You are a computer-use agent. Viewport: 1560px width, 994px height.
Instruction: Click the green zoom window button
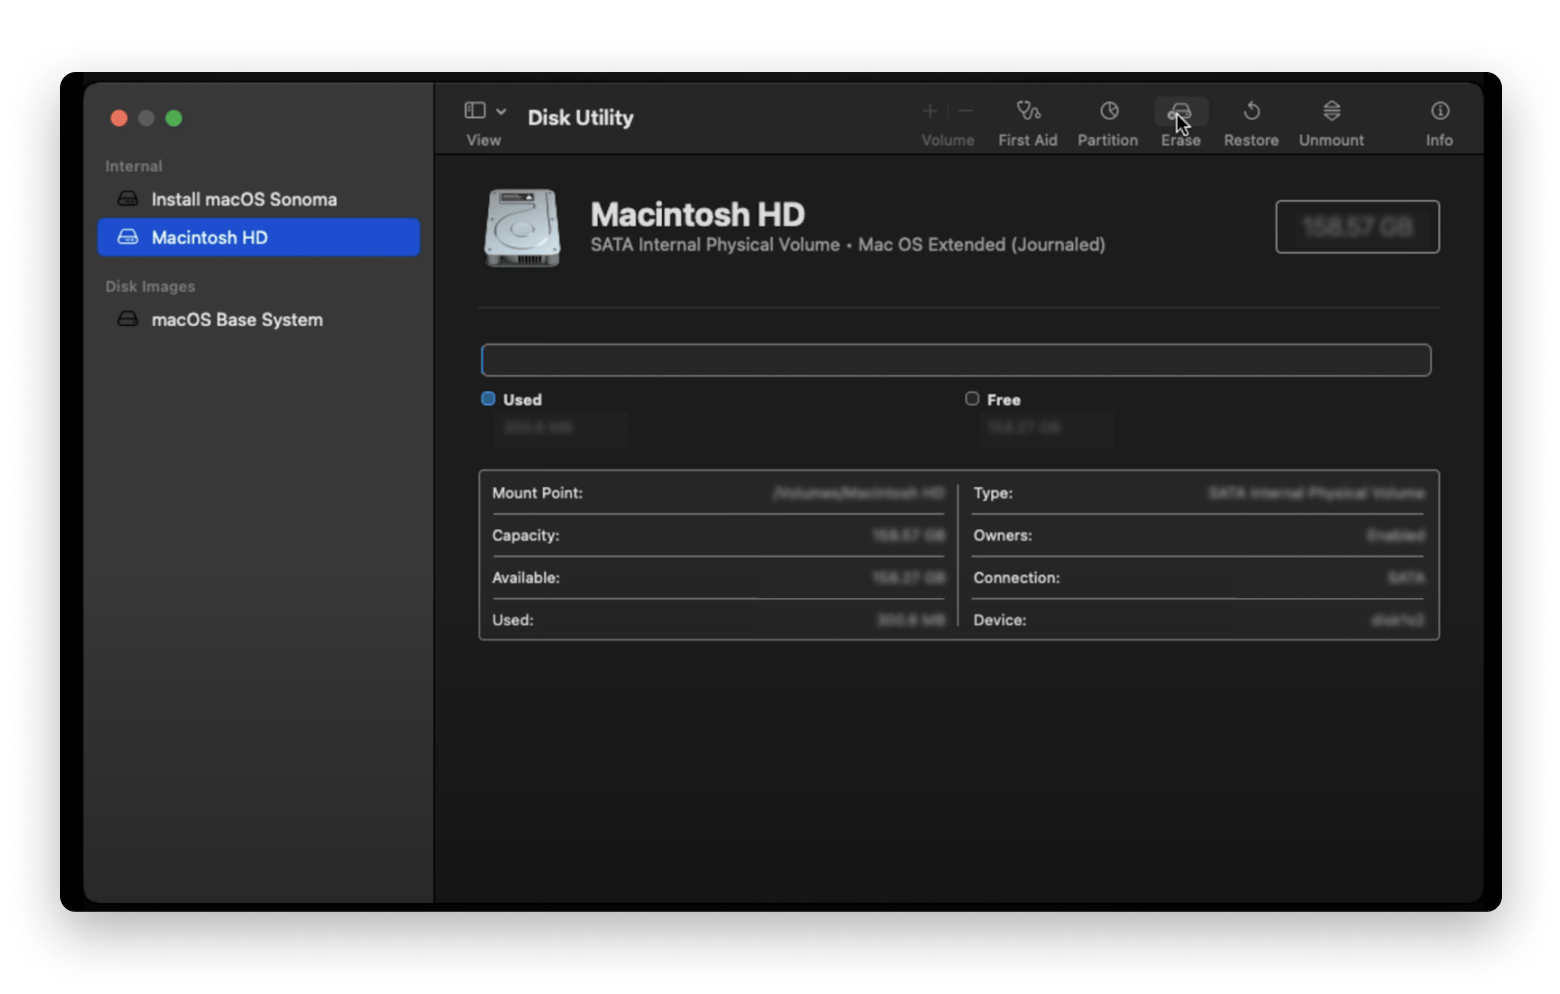[x=174, y=118]
